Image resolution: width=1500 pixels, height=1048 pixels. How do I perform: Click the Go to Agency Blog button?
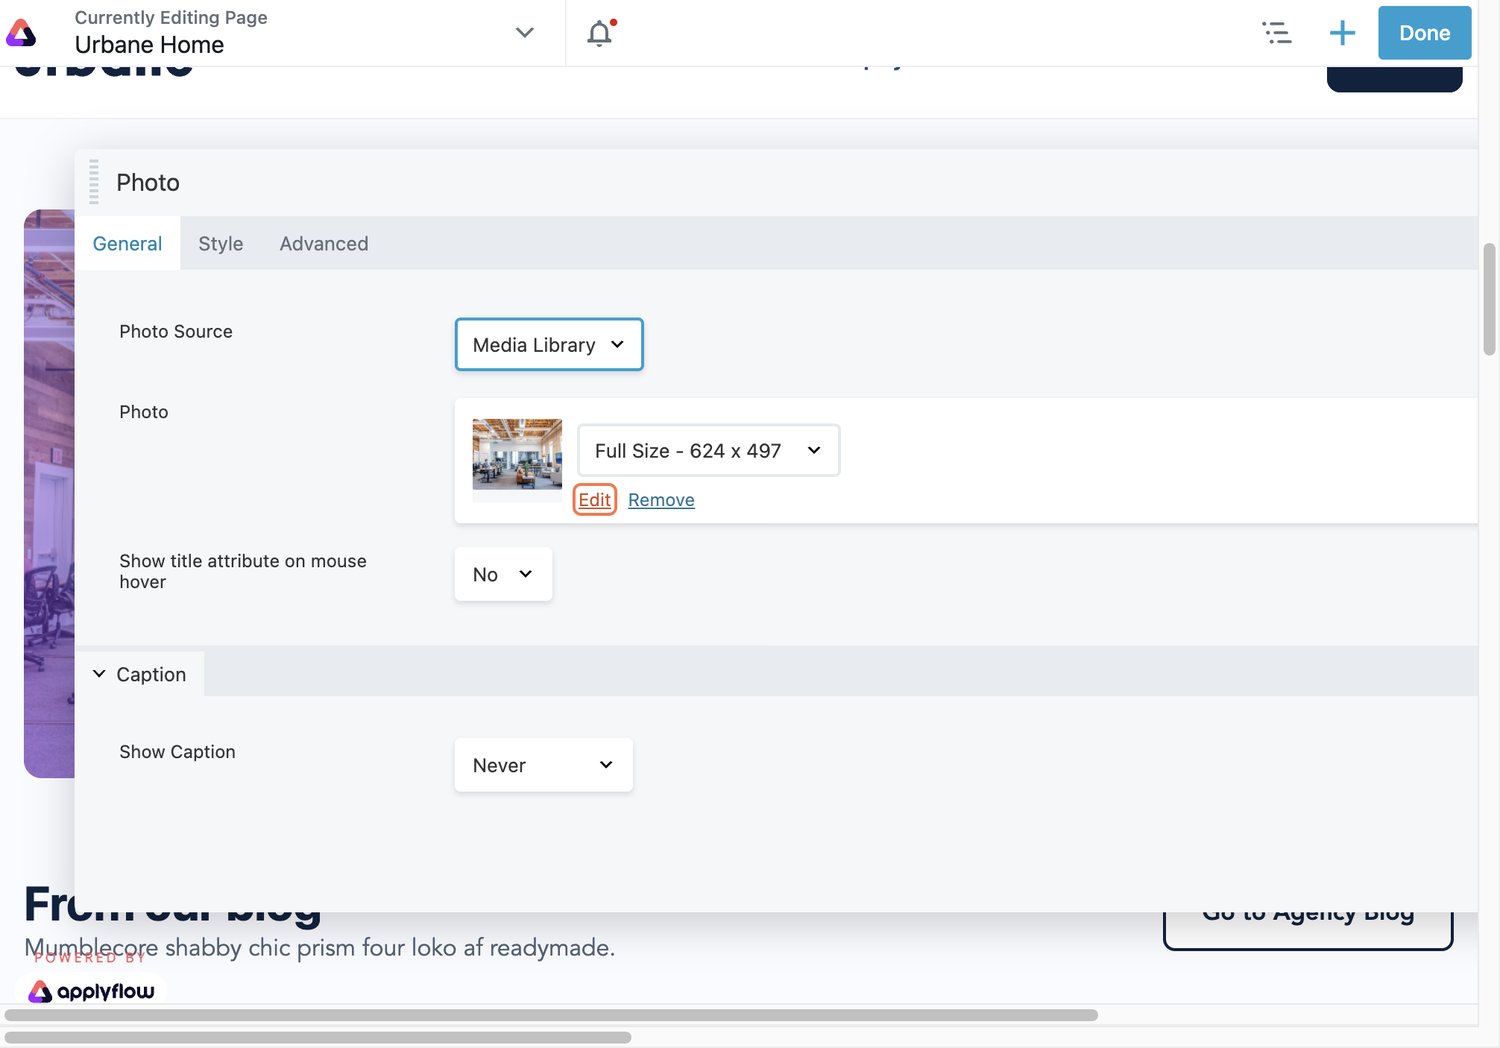1308,926
